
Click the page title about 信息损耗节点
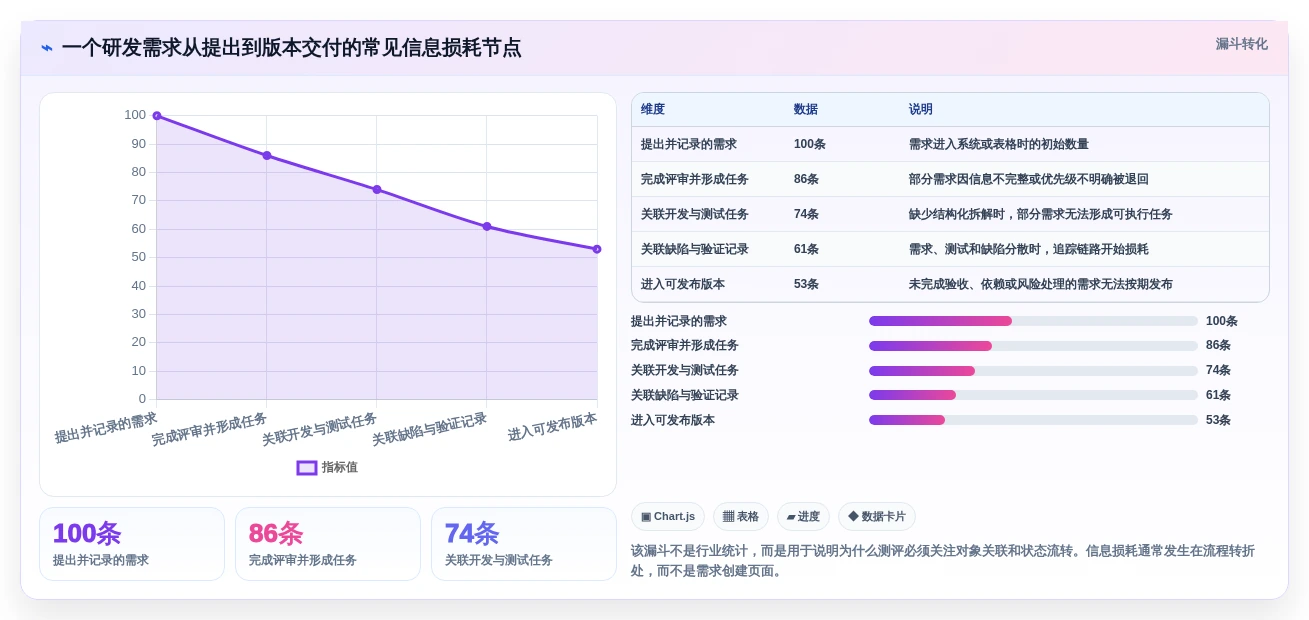tap(291, 48)
